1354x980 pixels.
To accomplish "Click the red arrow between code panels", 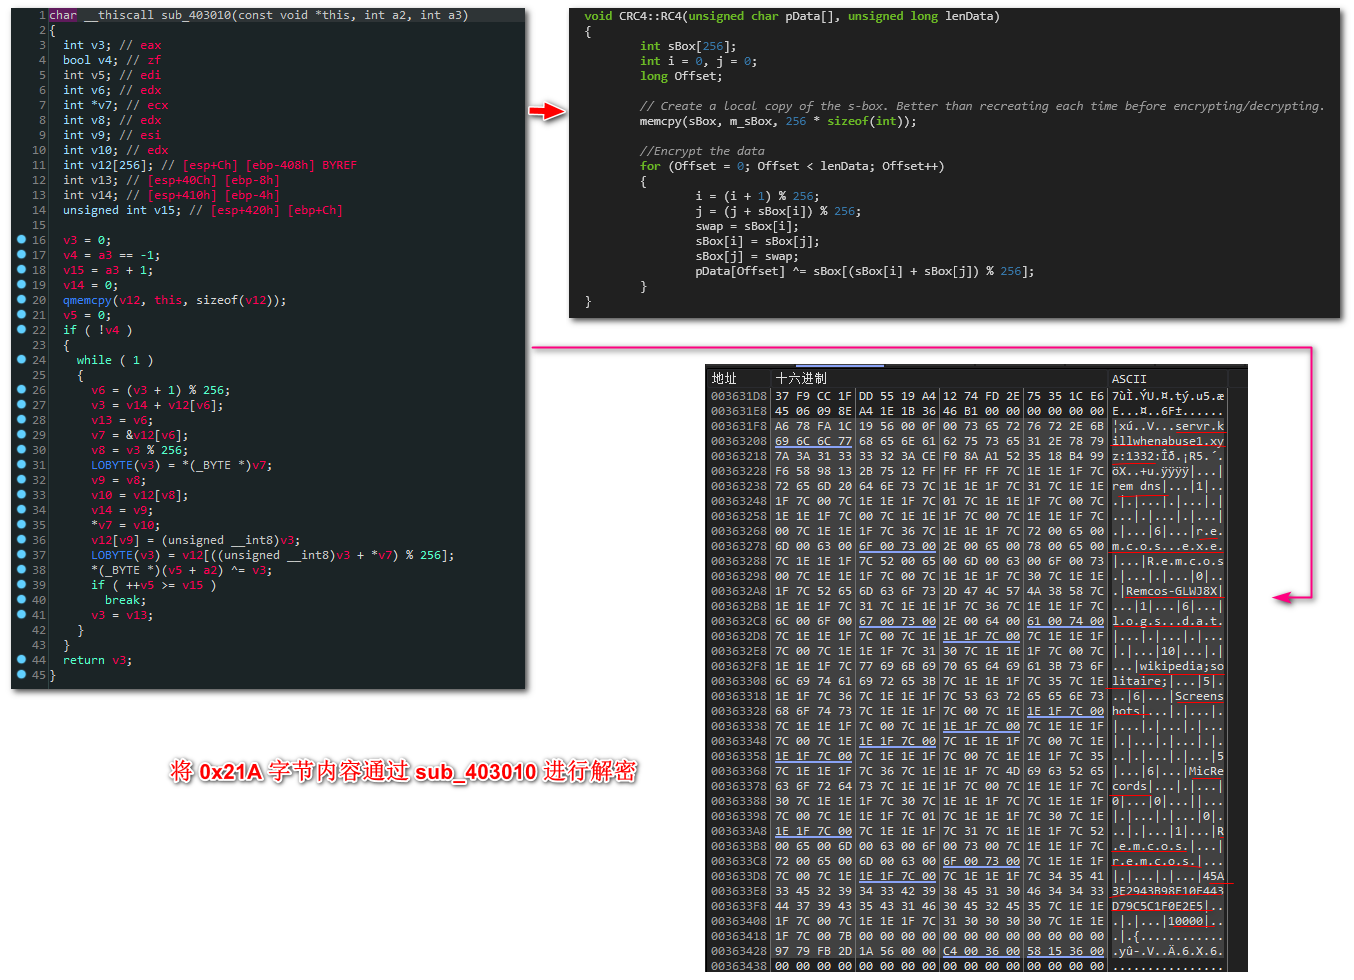I will click(547, 111).
